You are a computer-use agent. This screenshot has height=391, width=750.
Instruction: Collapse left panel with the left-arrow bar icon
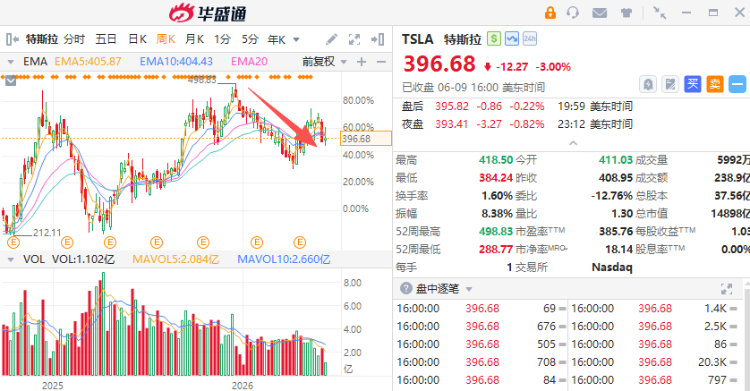tap(12, 39)
